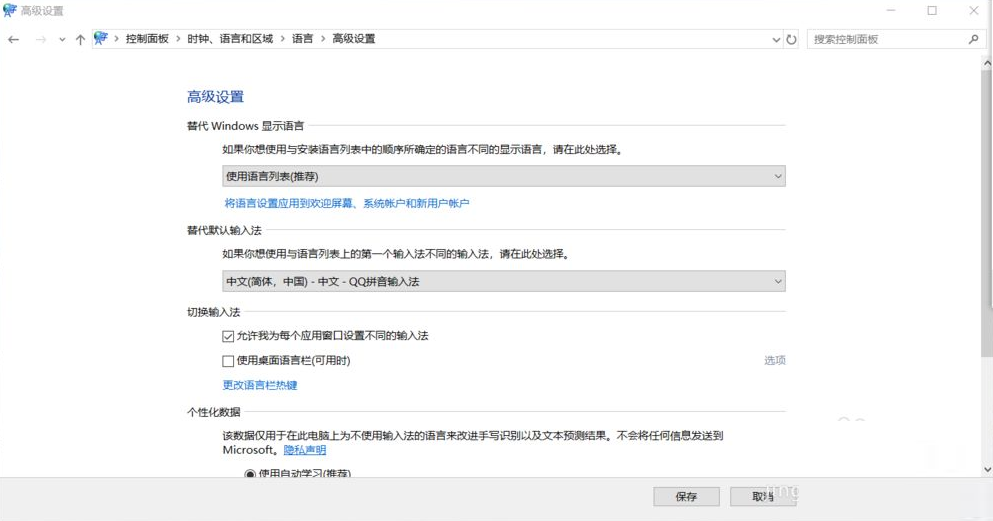Open the 更改语言栏热键 link

click(x=260, y=385)
